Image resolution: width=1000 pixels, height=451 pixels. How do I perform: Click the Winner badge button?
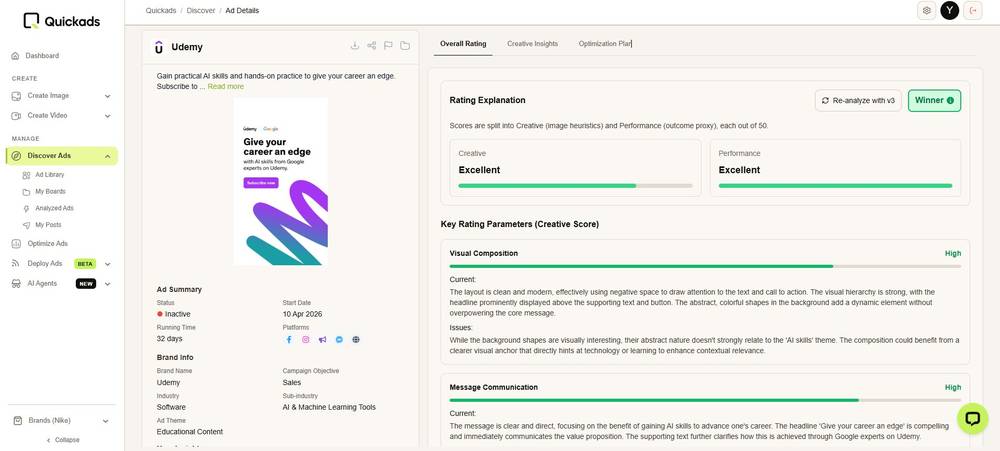934,101
